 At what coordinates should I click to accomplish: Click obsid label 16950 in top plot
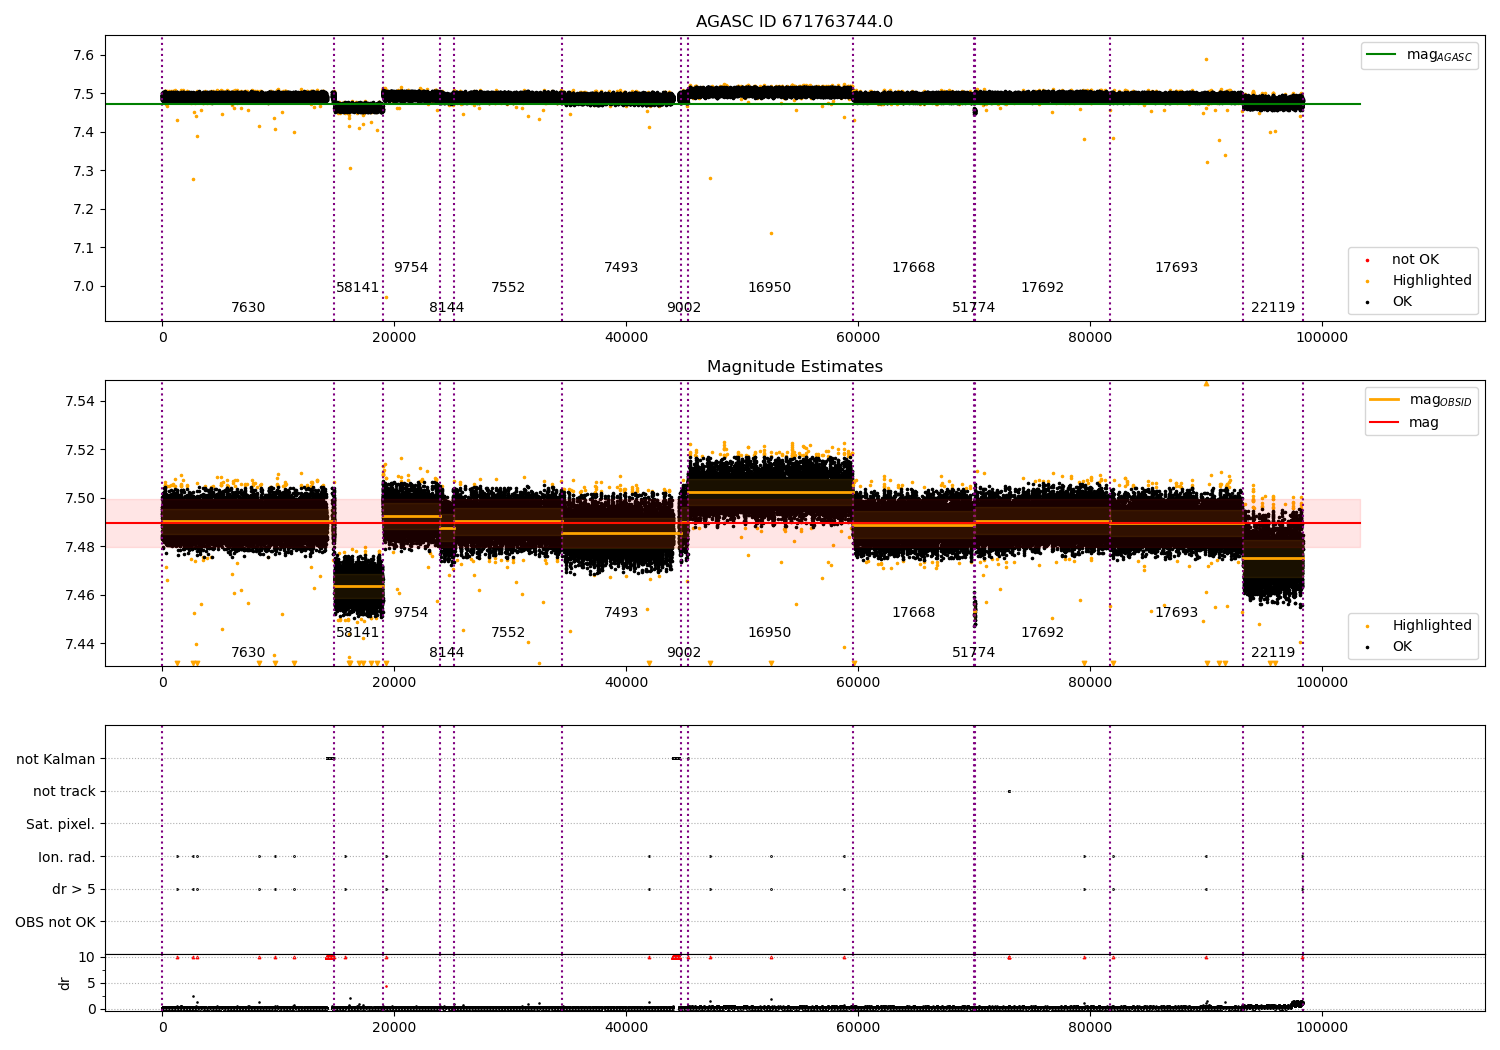770,288
